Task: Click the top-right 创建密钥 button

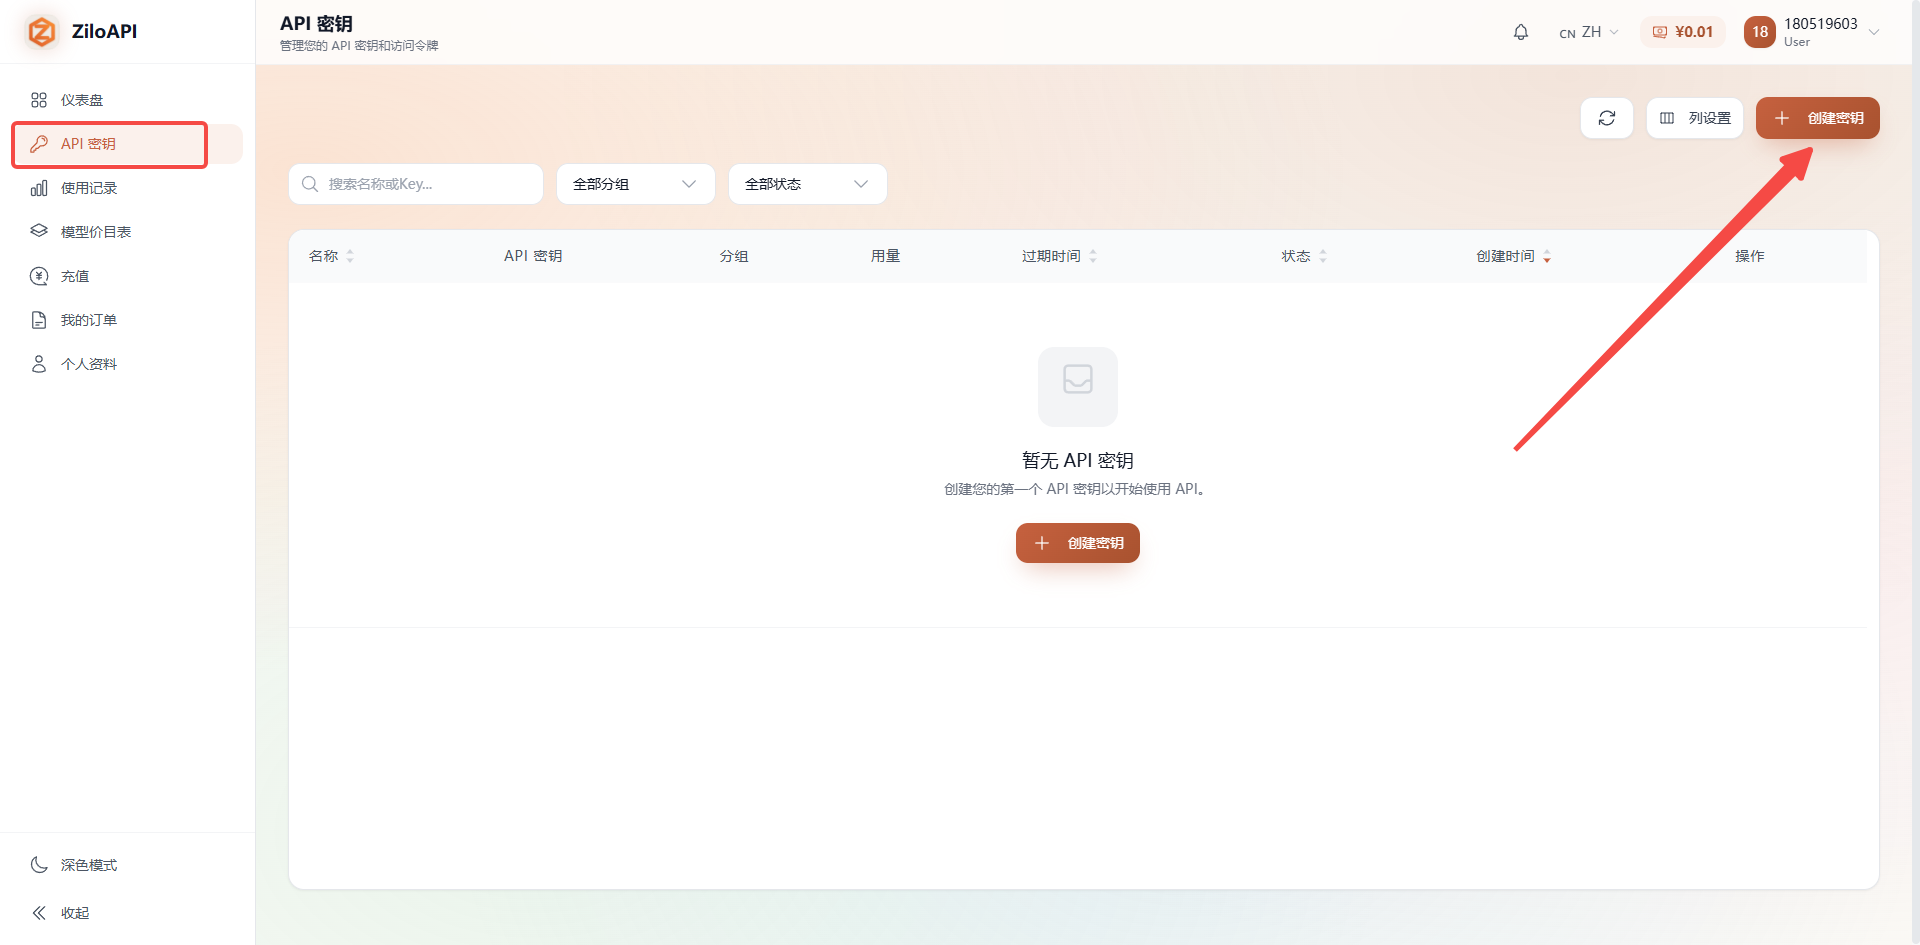Action: coord(1818,118)
